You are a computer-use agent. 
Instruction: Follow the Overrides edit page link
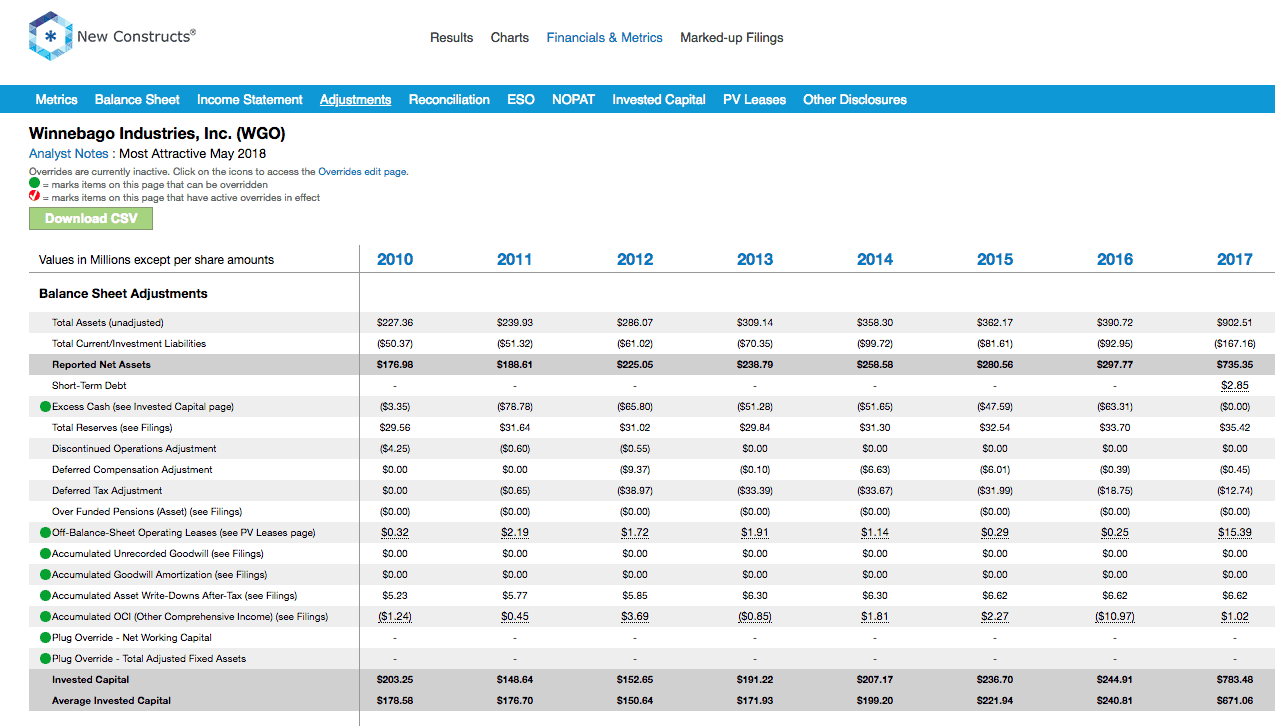pos(362,172)
